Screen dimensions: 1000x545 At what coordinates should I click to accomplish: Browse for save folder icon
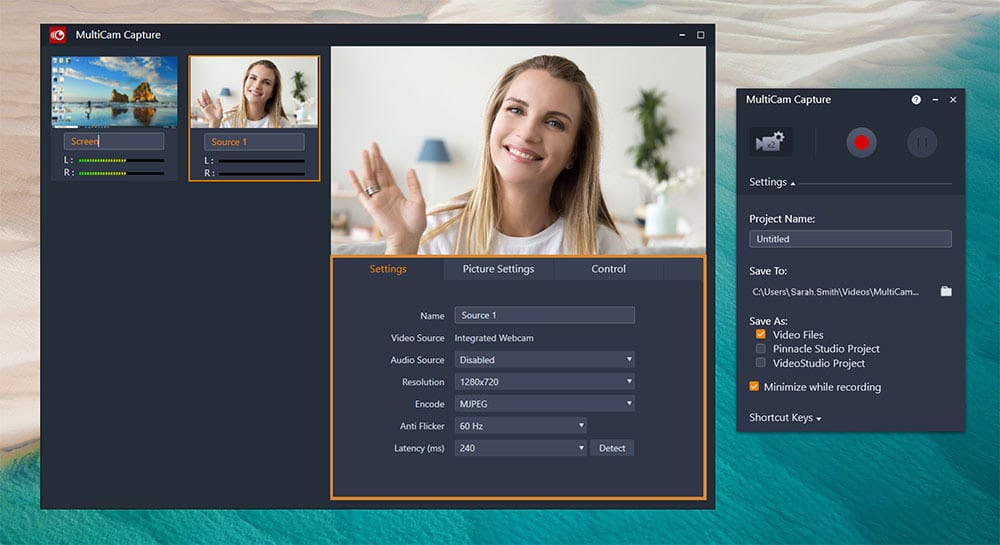946,291
